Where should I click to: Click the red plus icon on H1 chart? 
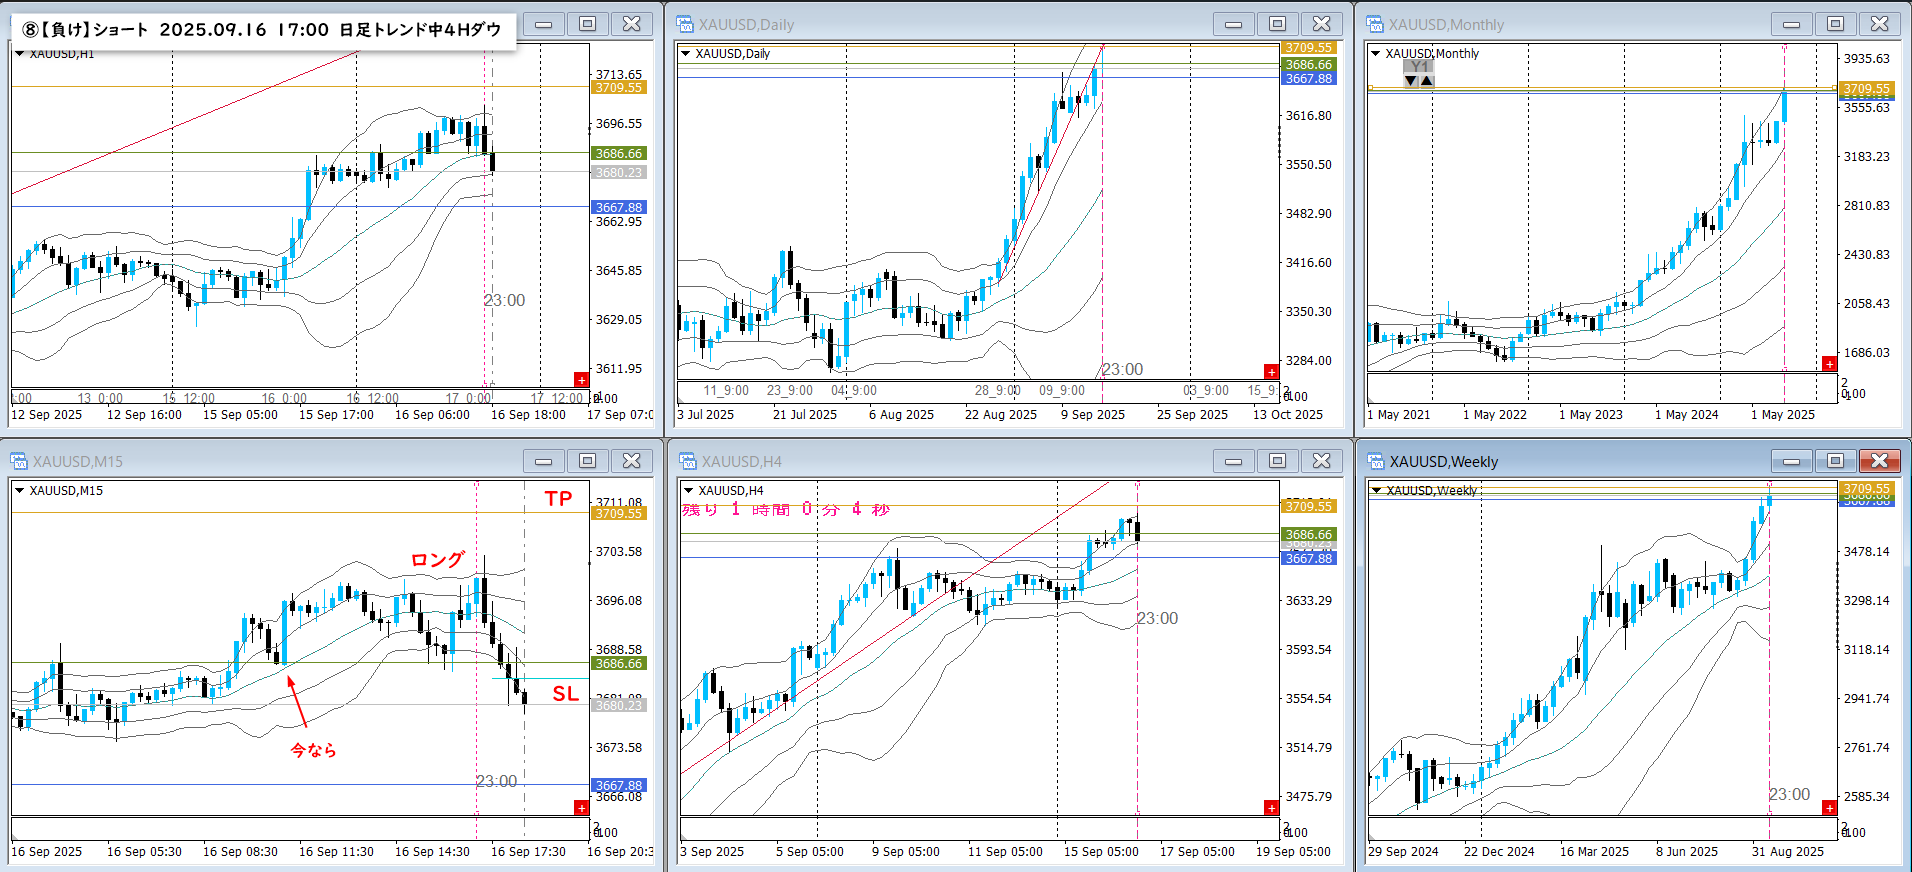click(581, 380)
